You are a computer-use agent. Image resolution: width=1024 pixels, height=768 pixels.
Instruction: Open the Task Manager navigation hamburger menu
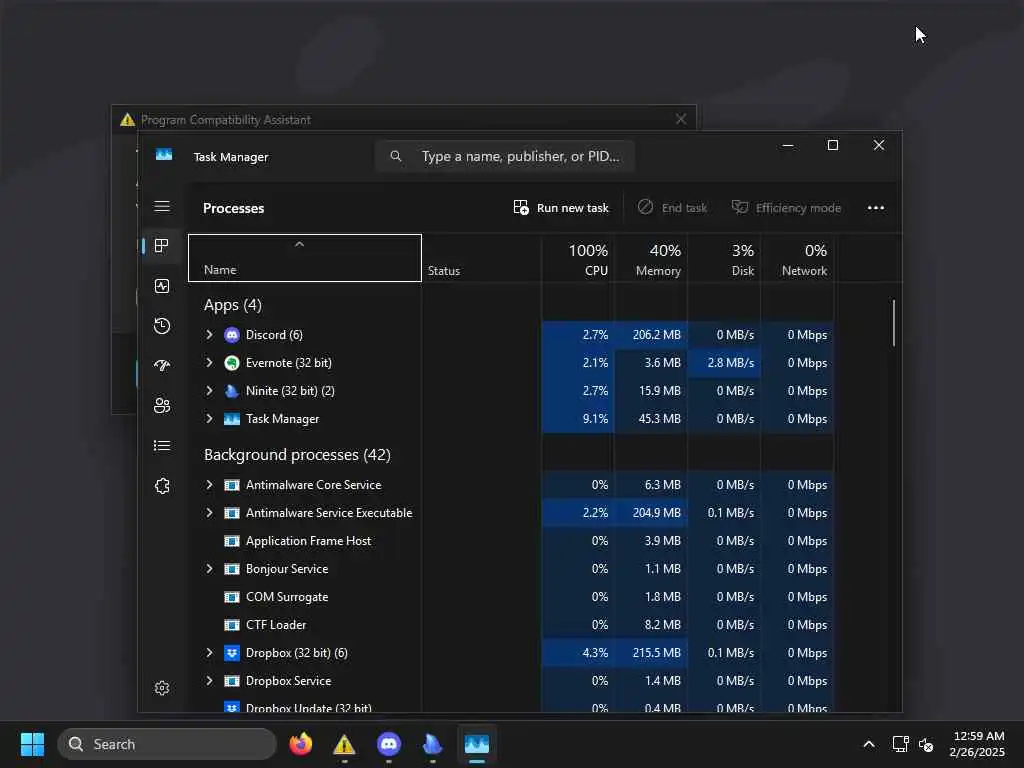pos(162,206)
